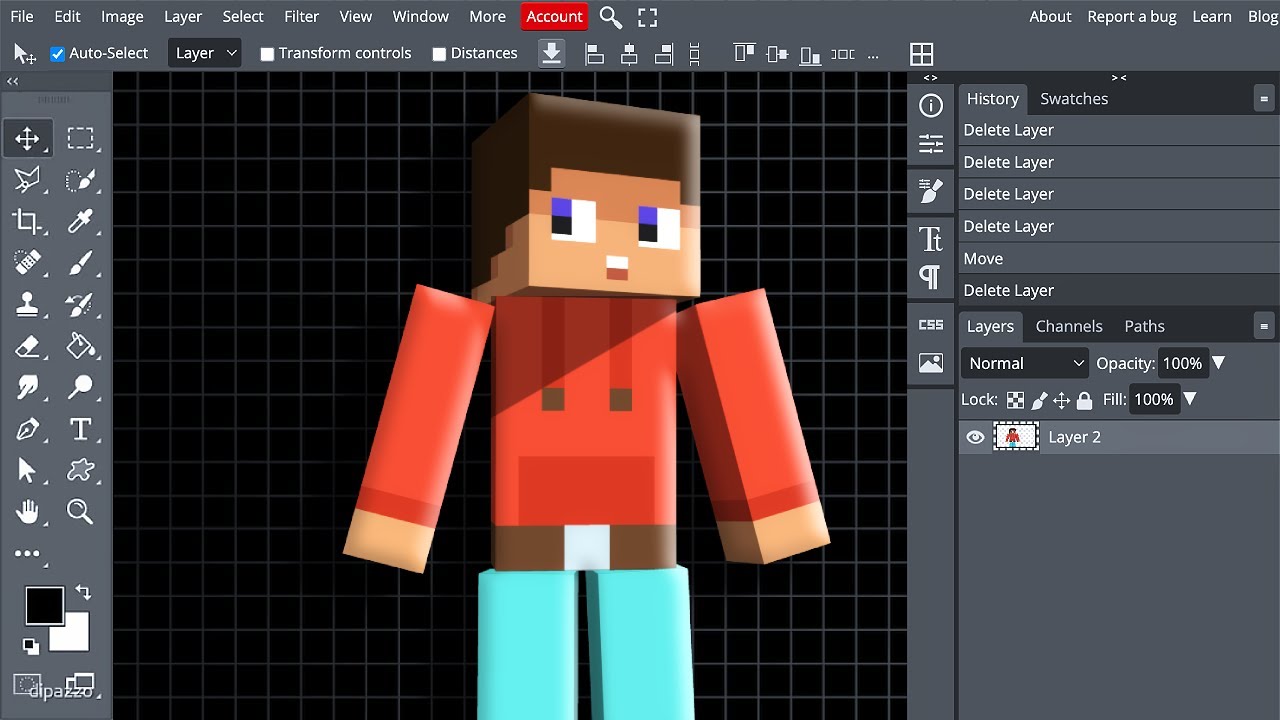Switch to the Swatches tab
1280x720 pixels.
[1074, 99]
